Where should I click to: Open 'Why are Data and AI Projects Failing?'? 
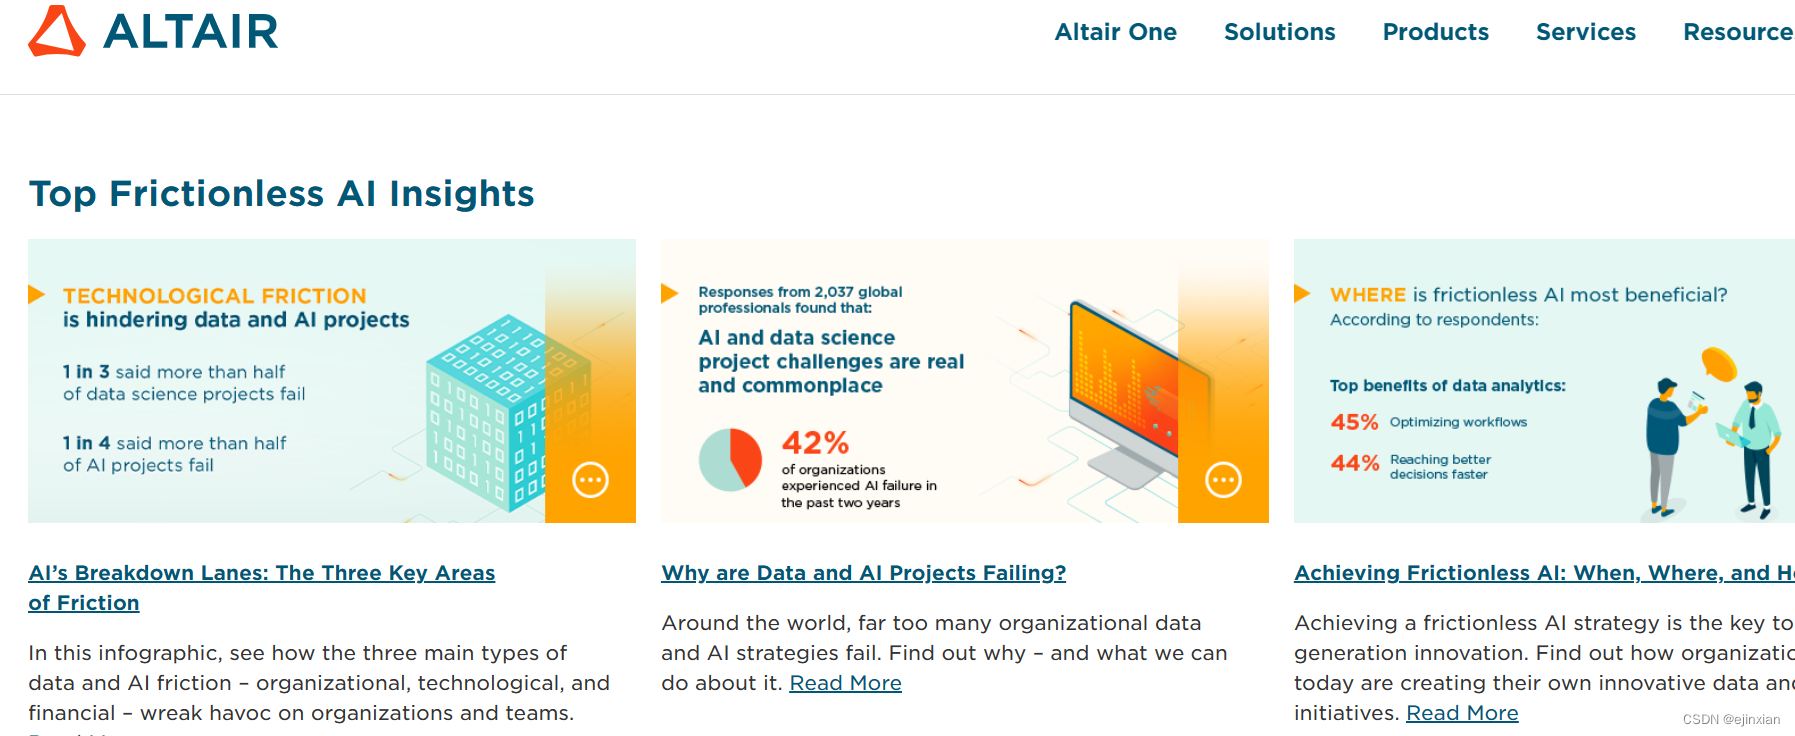coord(863,573)
